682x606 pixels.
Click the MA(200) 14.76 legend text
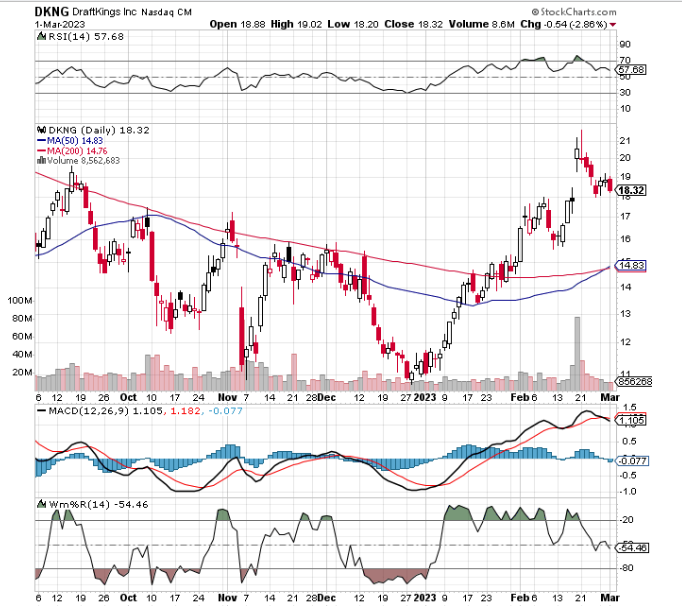tap(77, 151)
